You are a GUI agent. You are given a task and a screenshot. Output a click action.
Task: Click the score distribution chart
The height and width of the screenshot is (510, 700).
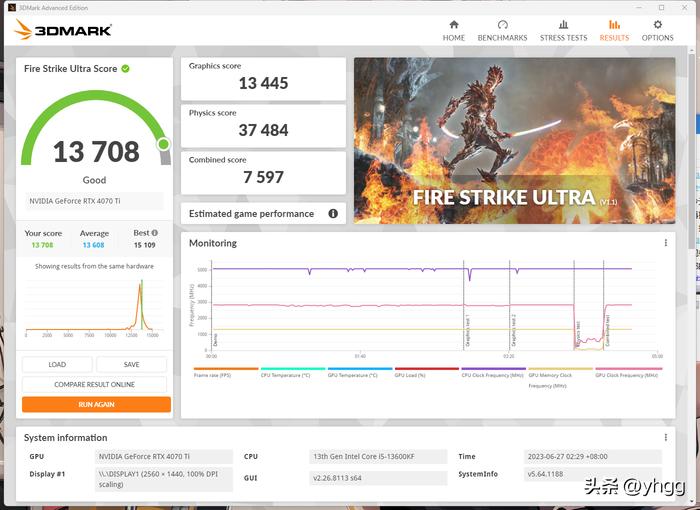coord(93,307)
